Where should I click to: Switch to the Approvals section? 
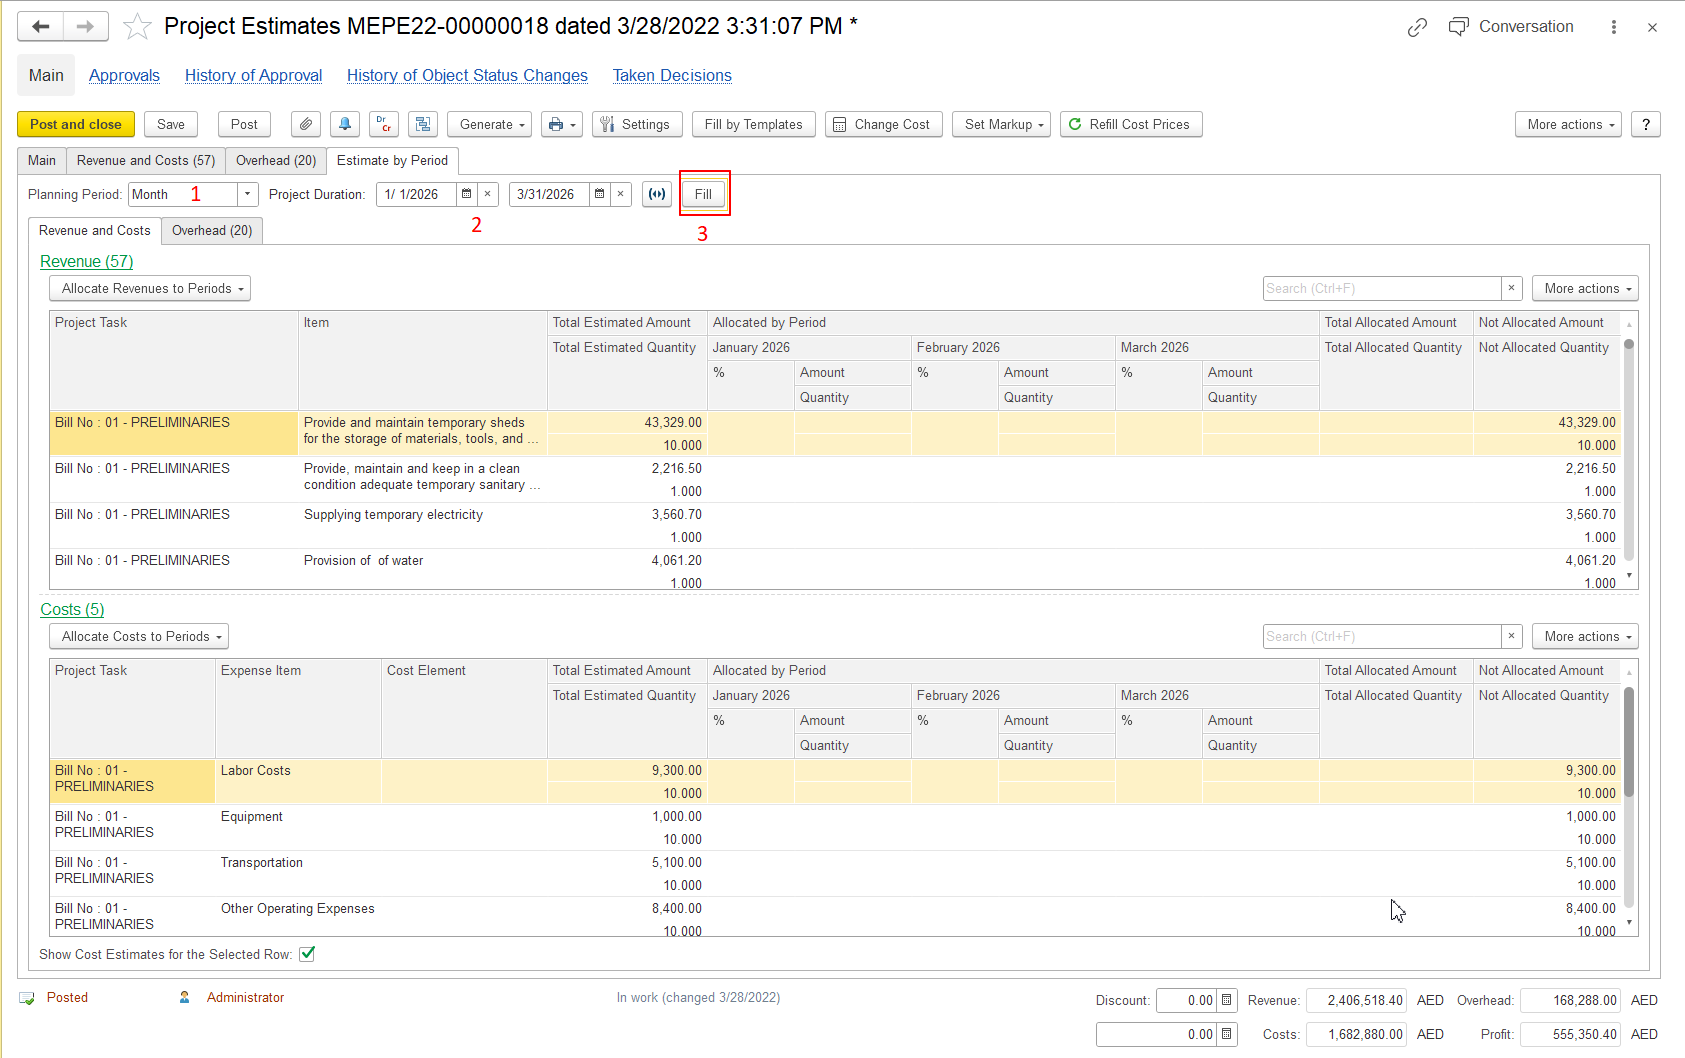124,75
